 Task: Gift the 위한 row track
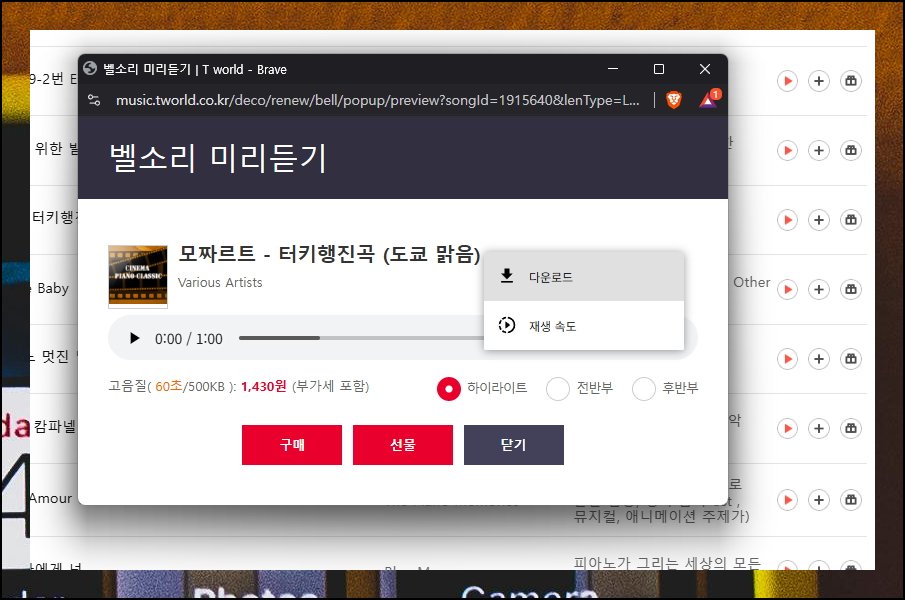pos(851,151)
